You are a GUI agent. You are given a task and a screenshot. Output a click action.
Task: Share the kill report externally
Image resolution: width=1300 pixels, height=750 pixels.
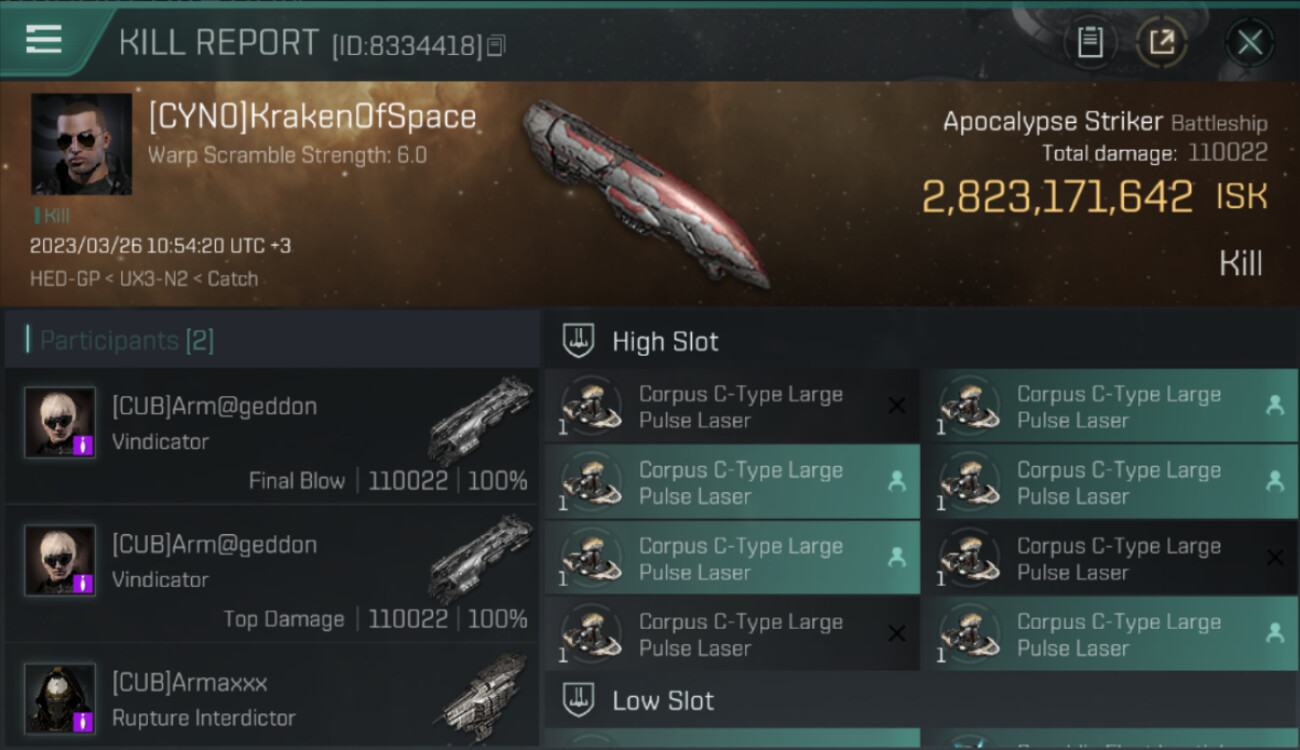pos(1161,42)
